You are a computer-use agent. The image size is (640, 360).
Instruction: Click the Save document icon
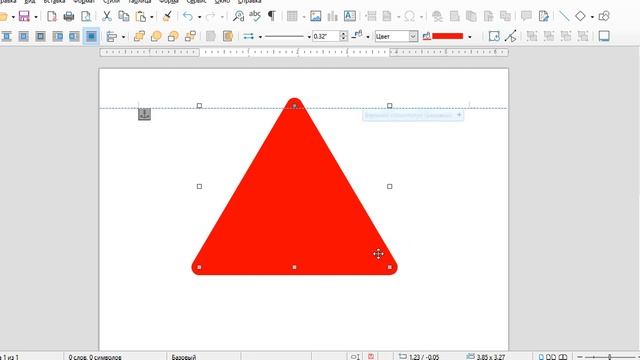coord(24,16)
